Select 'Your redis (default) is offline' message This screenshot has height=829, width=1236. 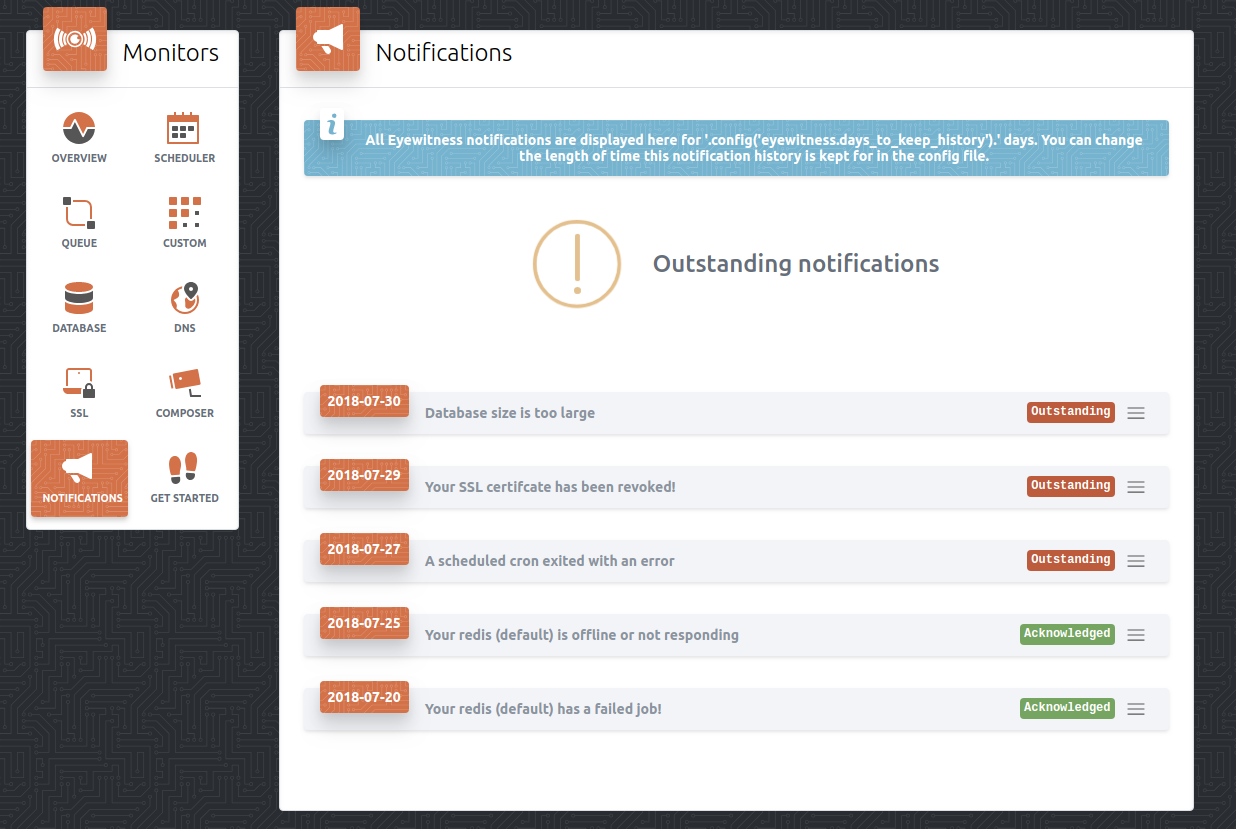[582, 635]
